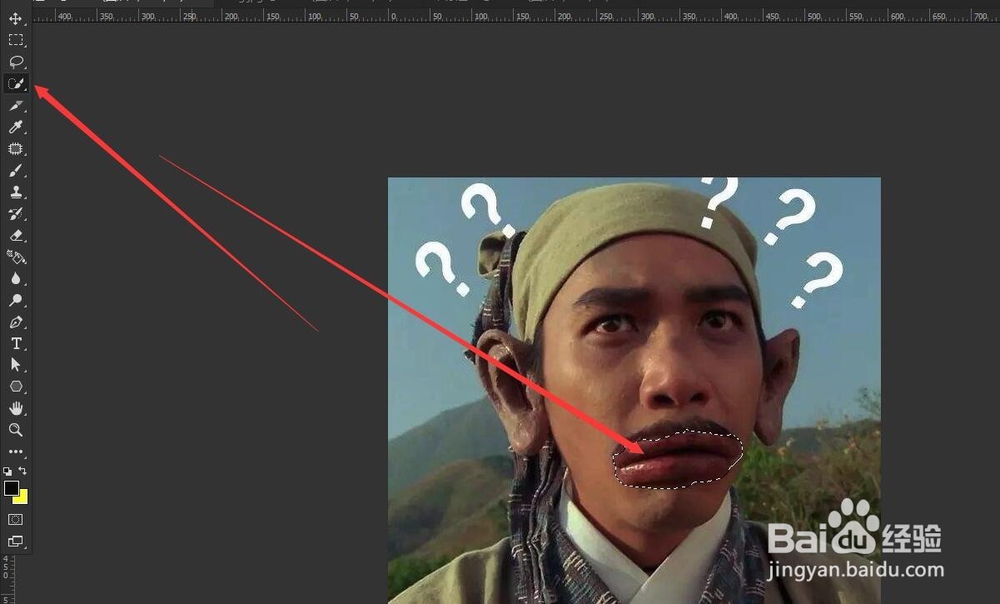1000x604 pixels.
Task: Select the Dodge tool
Action: (15, 300)
